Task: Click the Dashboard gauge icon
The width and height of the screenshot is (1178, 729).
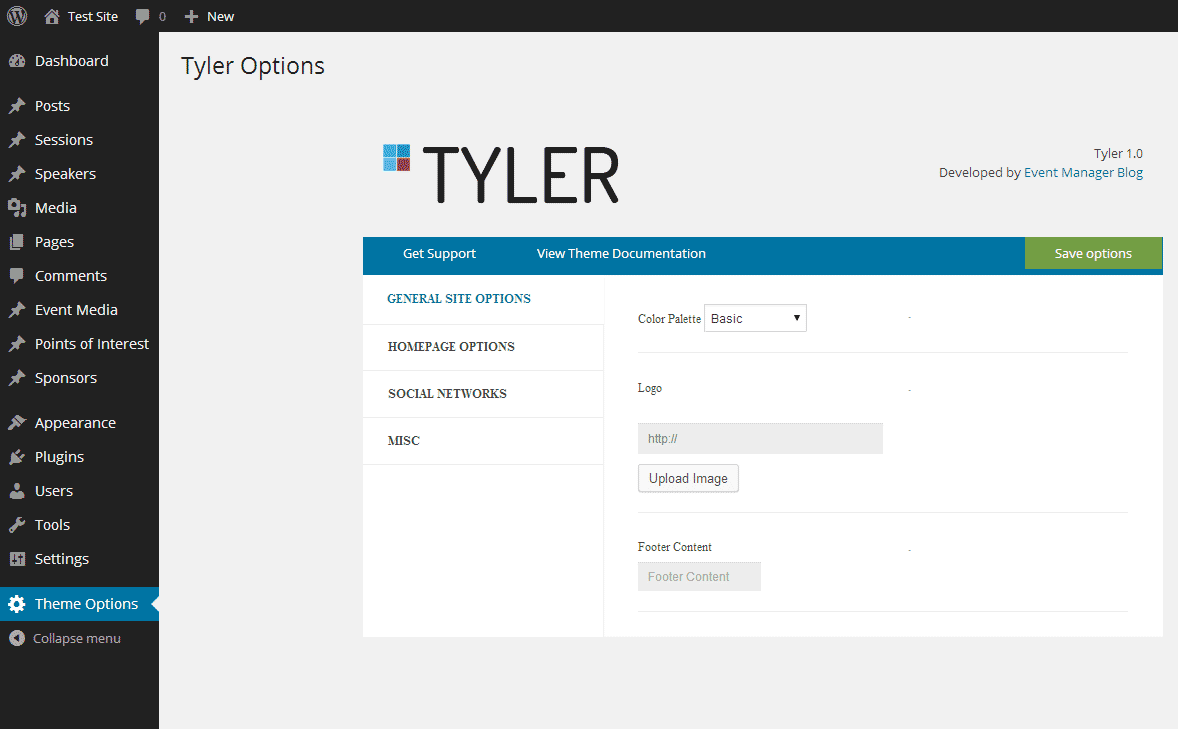Action: pyautogui.click(x=17, y=61)
